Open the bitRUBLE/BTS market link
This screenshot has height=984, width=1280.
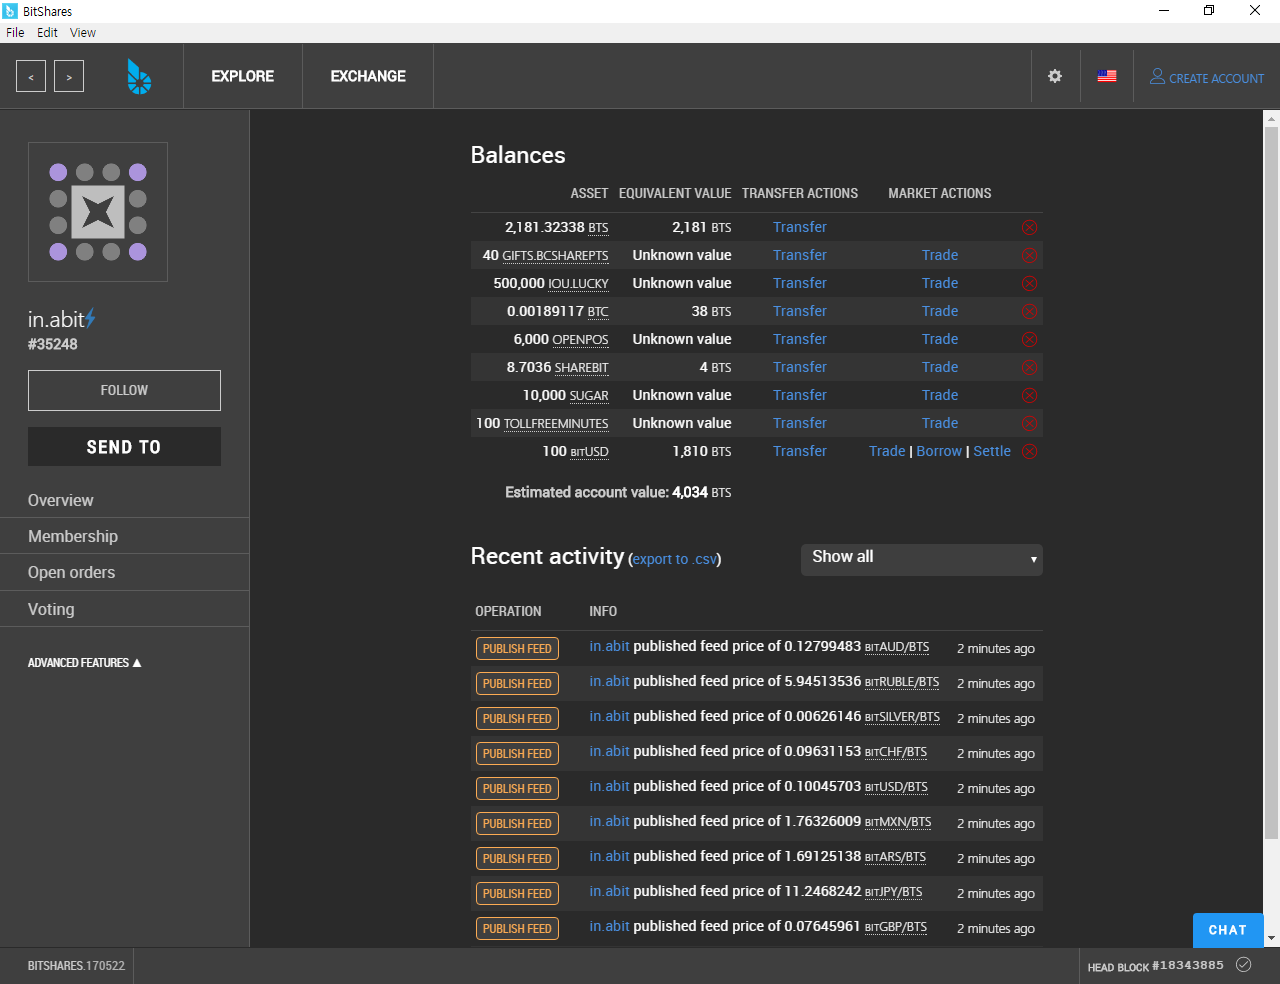902,682
